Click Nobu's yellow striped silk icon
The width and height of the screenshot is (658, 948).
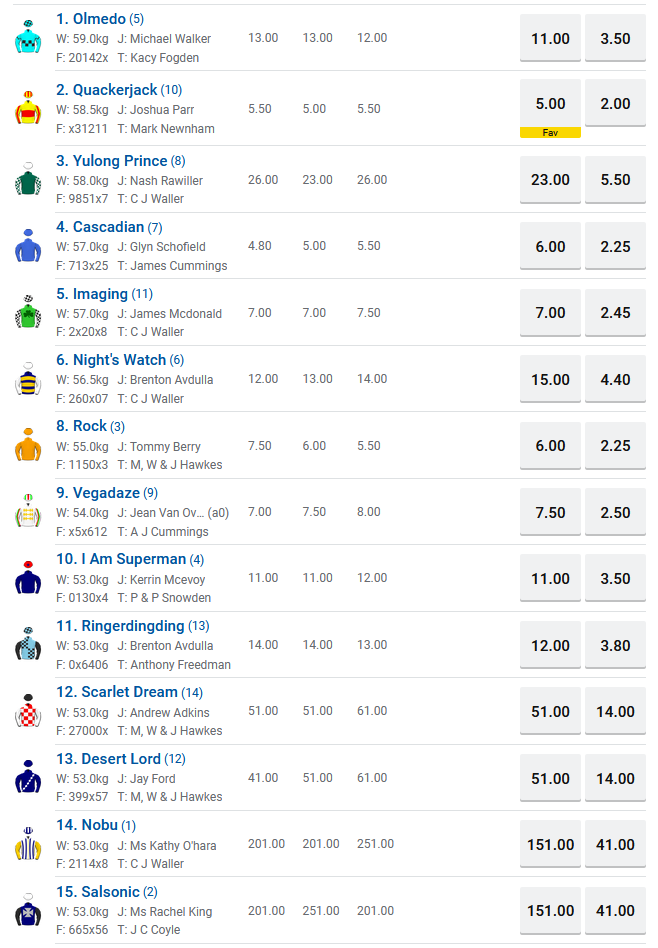pyautogui.click(x=28, y=844)
